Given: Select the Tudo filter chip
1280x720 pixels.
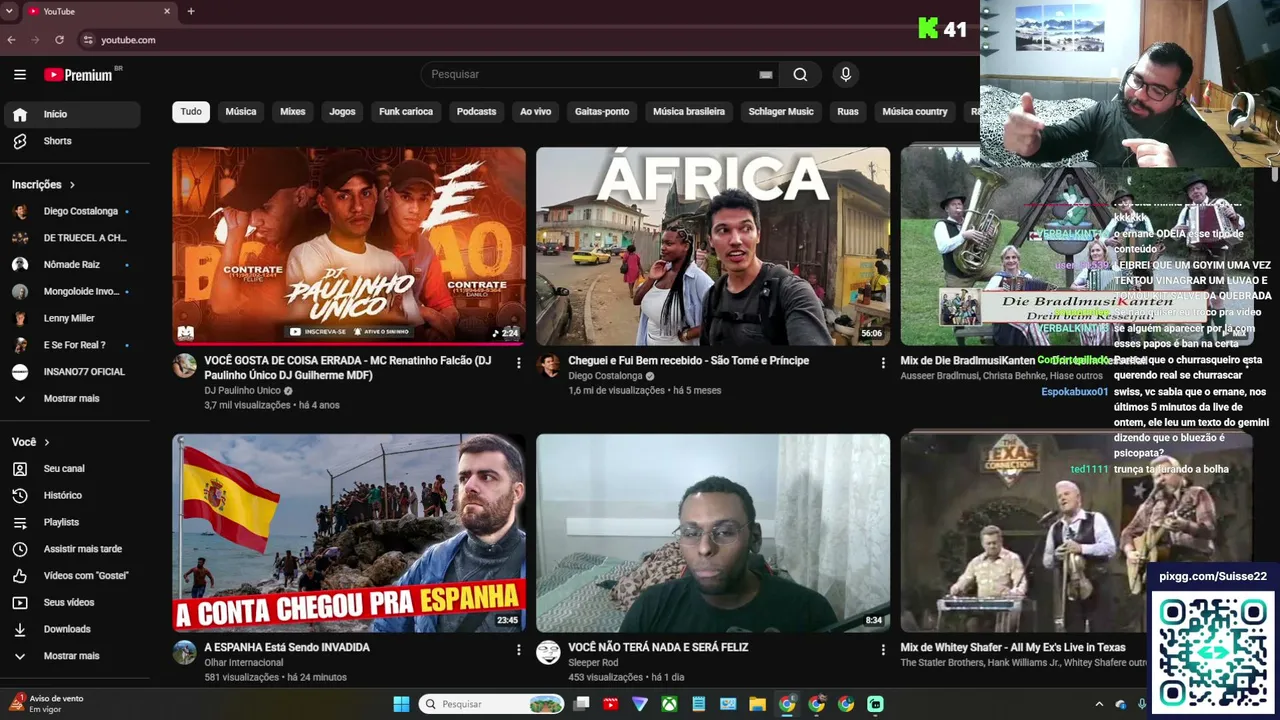Looking at the screenshot, I should (191, 112).
